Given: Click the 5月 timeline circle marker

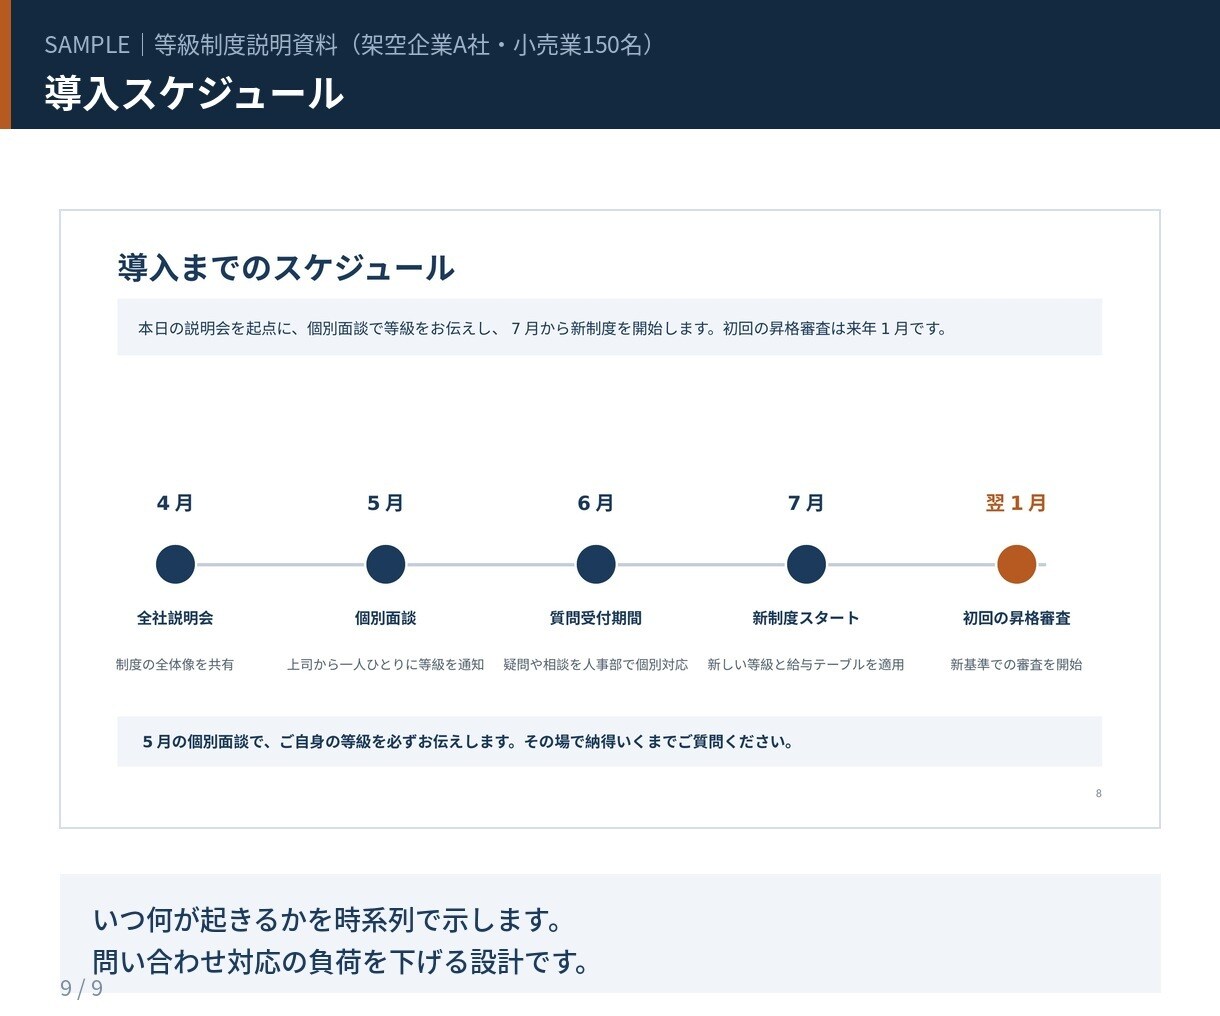Looking at the screenshot, I should point(385,564).
